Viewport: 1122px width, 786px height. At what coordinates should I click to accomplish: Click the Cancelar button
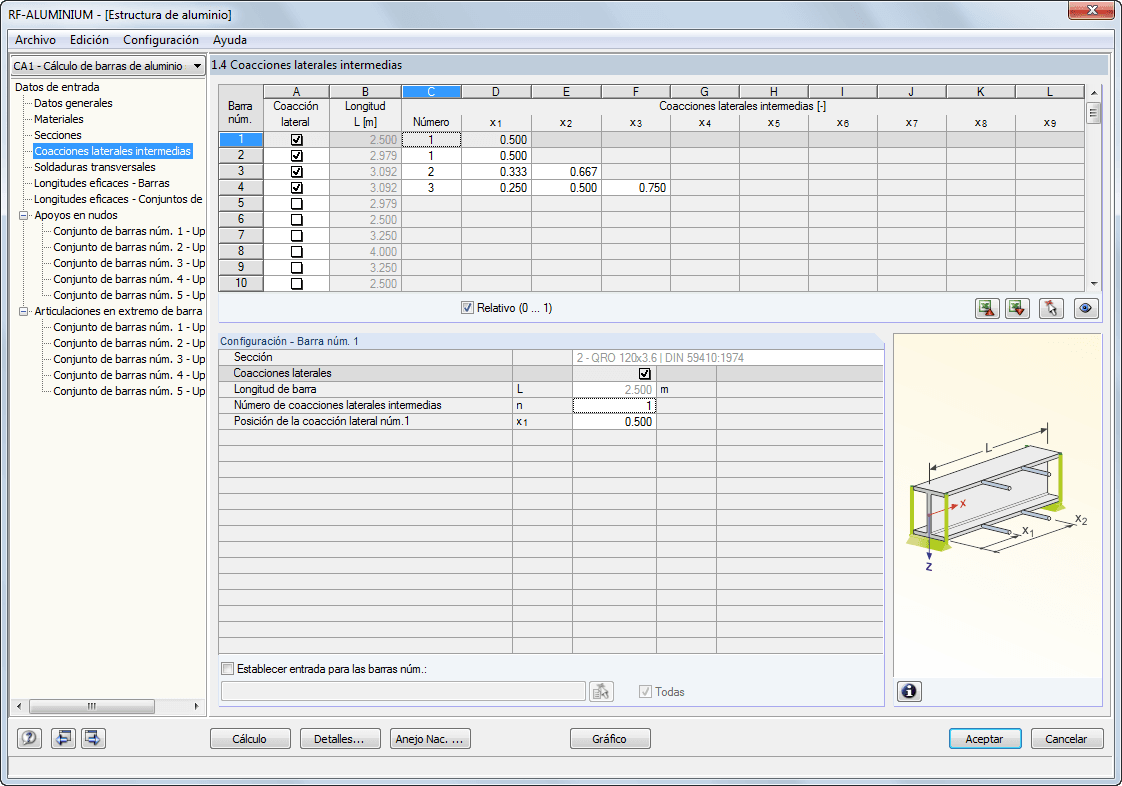coord(1066,739)
